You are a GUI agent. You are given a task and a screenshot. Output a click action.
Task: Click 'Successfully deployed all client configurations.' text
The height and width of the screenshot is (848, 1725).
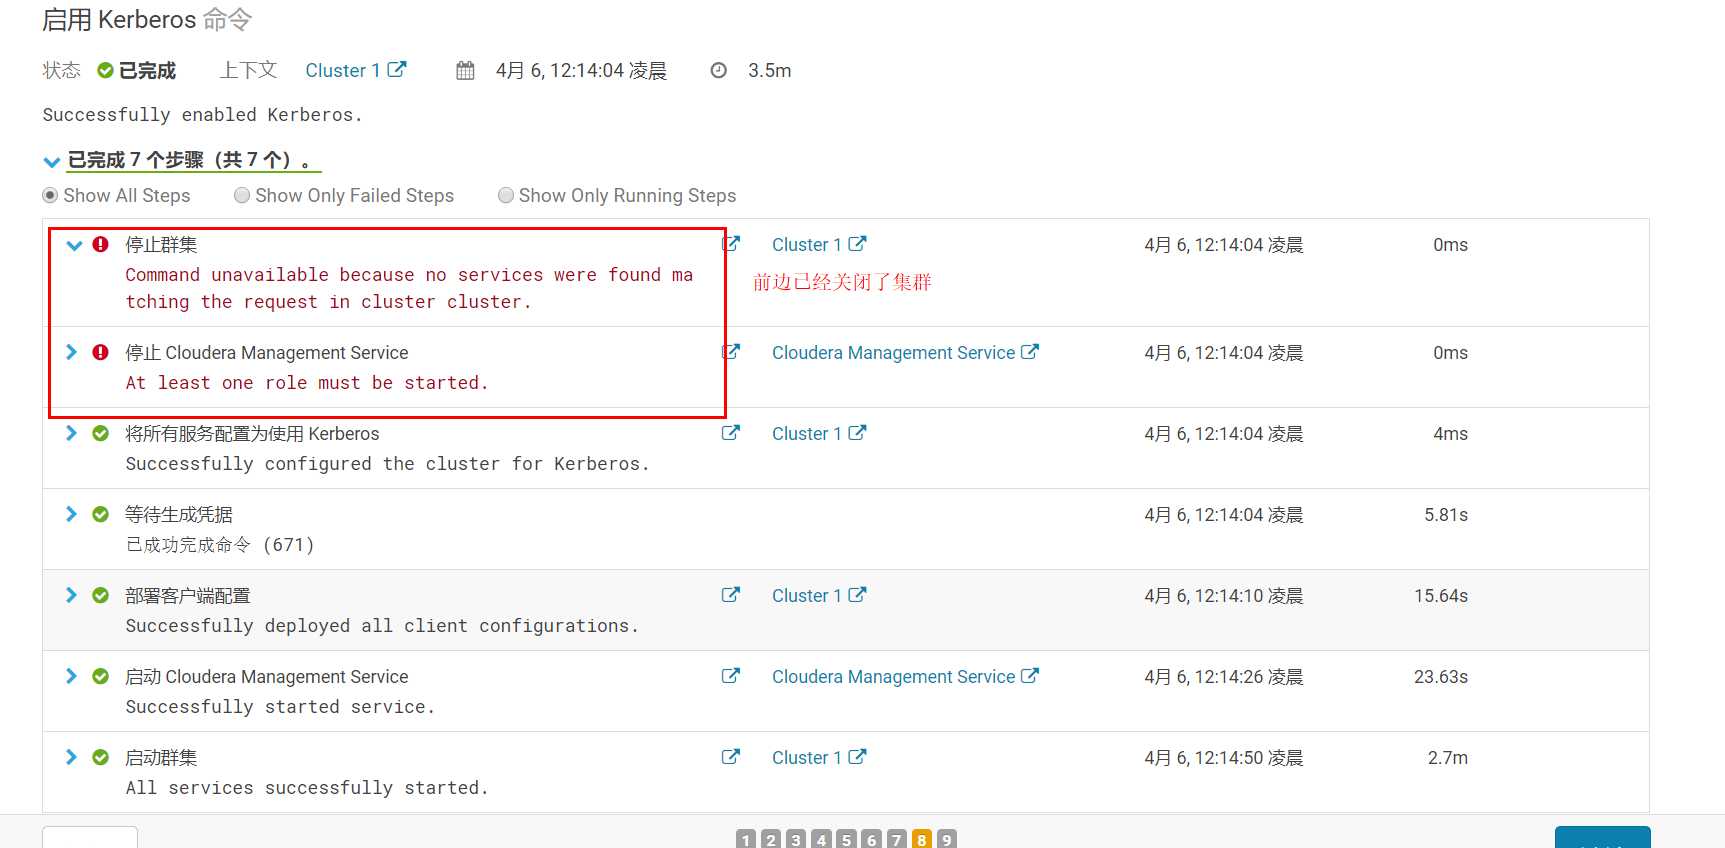(382, 626)
